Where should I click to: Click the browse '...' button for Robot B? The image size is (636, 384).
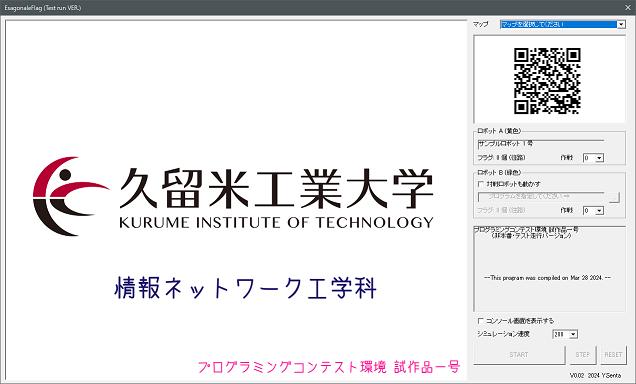pos(614,197)
